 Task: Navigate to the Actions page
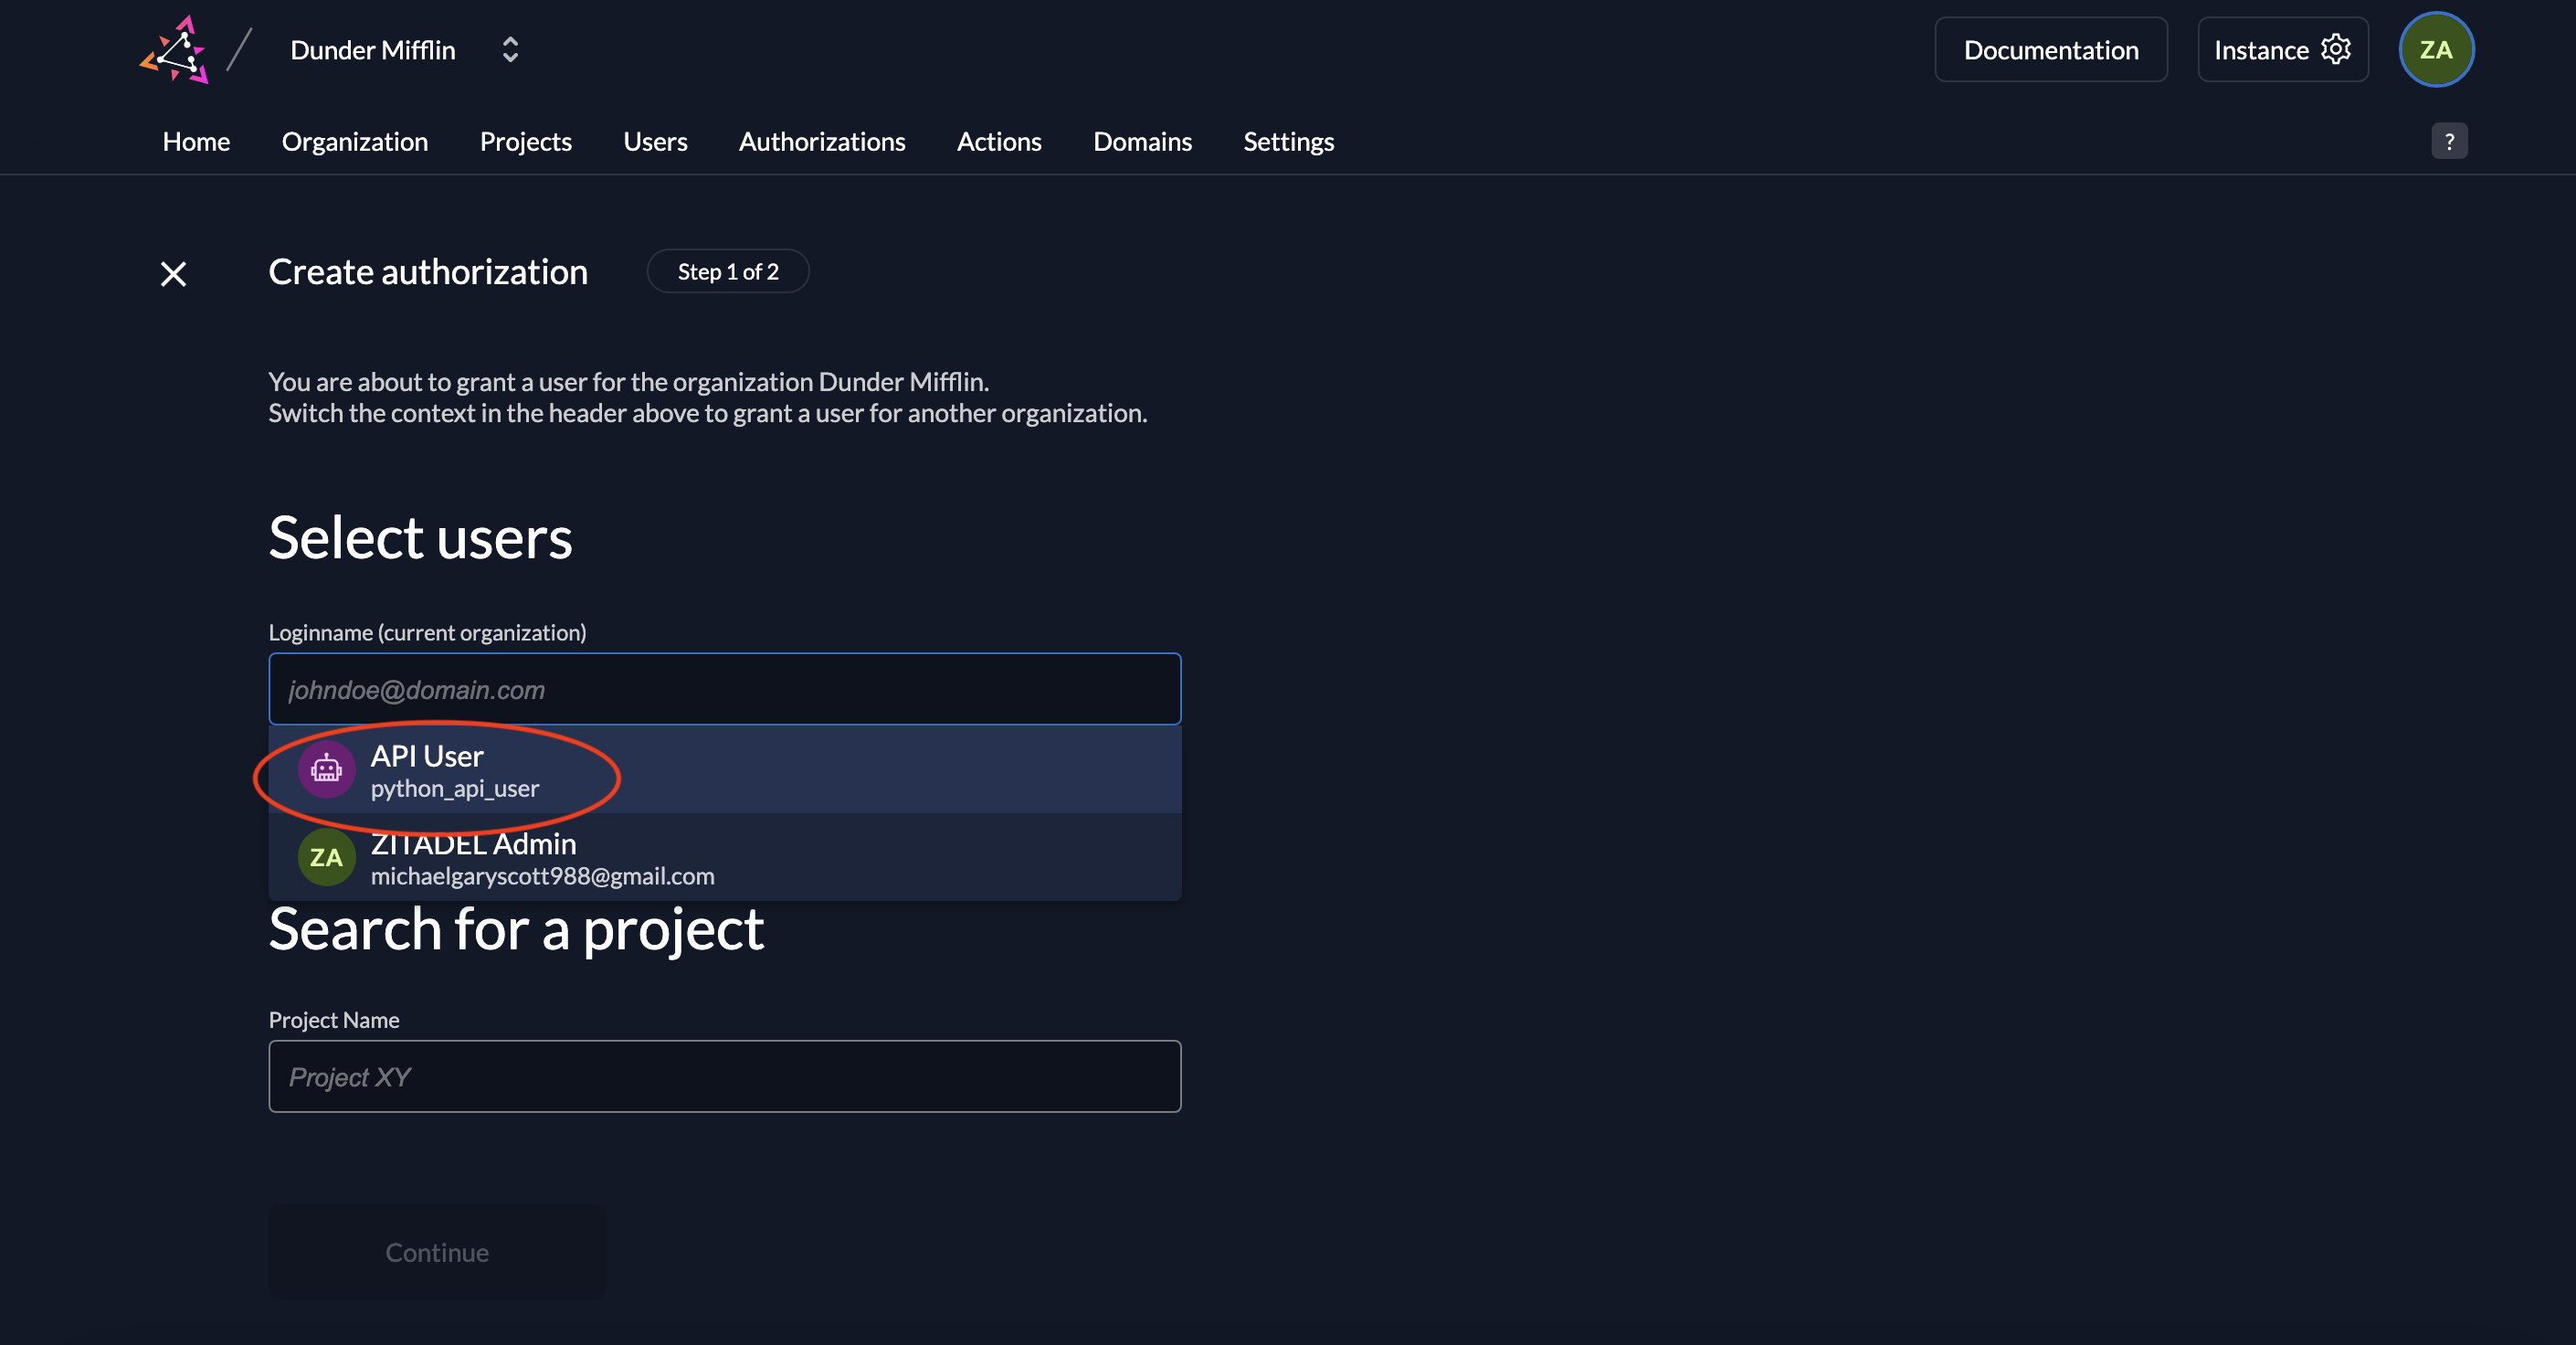(x=999, y=141)
